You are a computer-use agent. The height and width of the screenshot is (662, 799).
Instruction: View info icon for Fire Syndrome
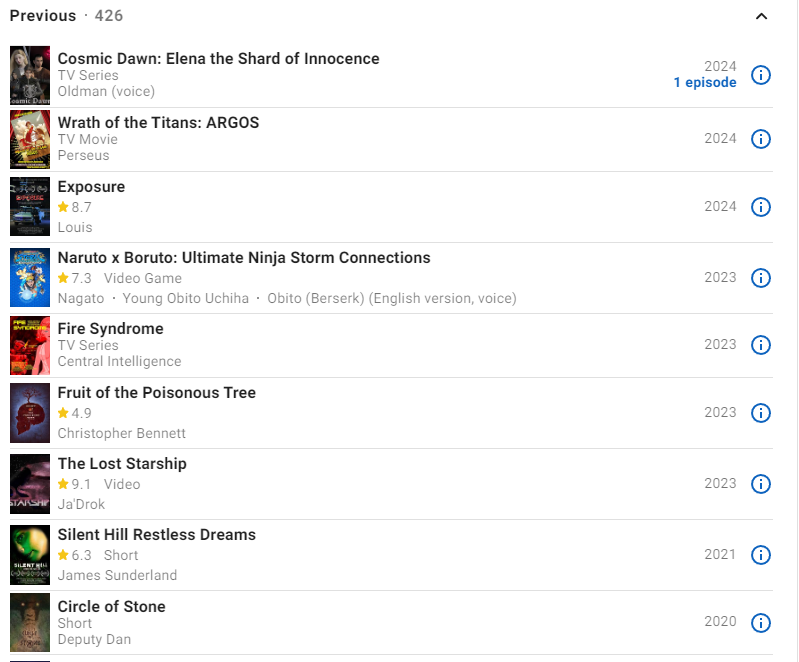(x=761, y=345)
